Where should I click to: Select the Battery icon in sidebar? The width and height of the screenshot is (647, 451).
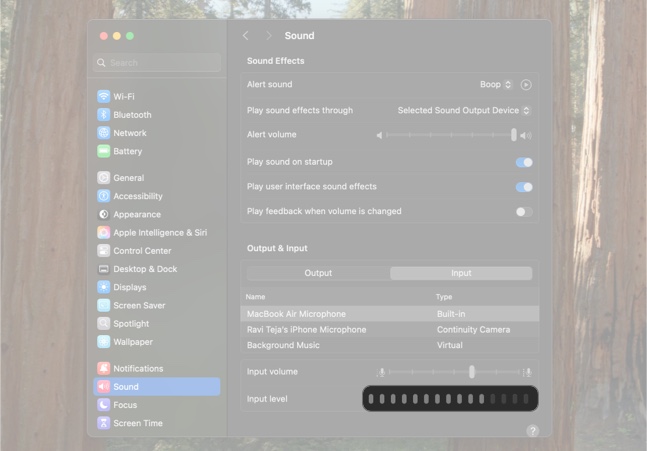pos(104,151)
